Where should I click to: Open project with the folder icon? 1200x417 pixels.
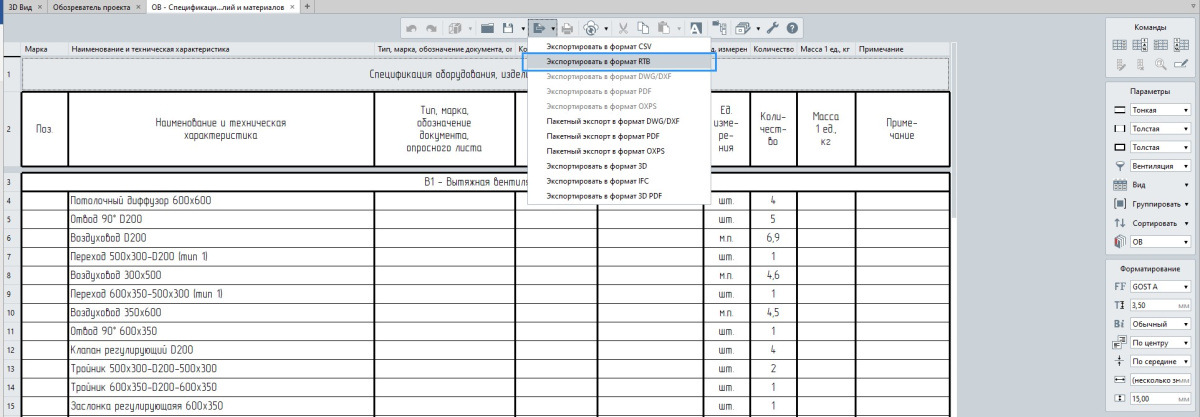(487, 29)
